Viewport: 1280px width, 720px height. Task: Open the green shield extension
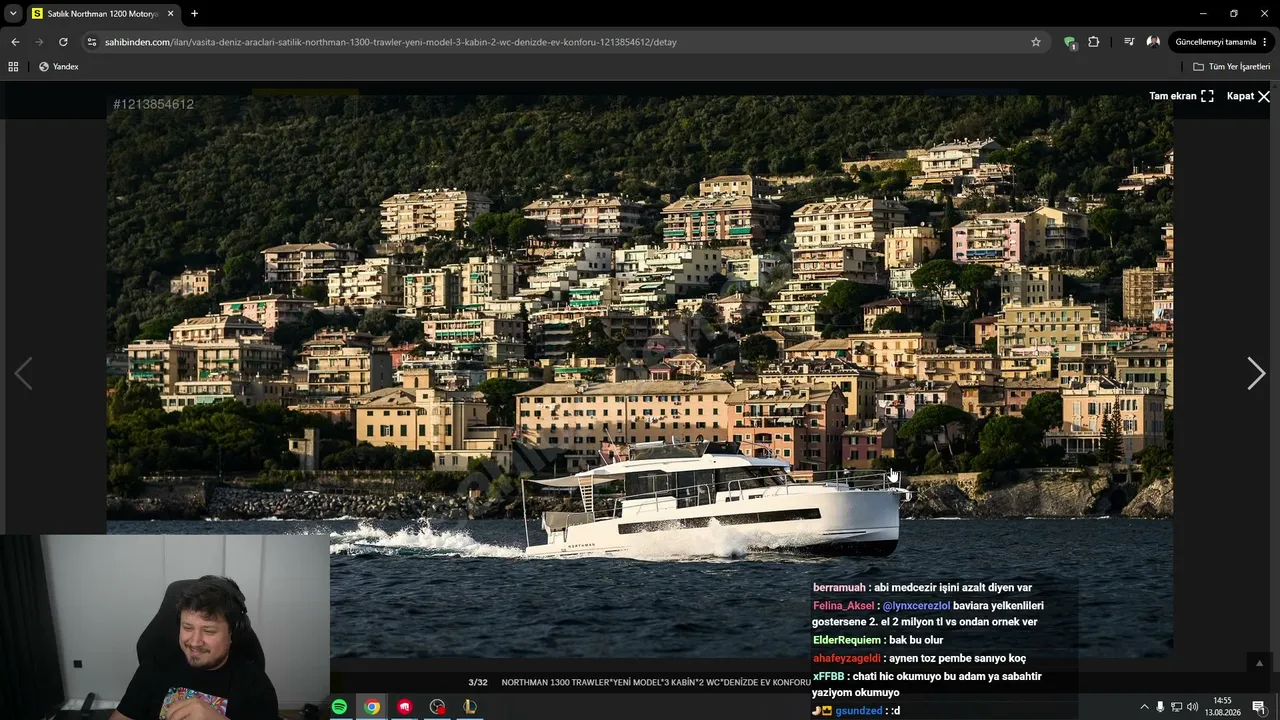coord(1070,42)
